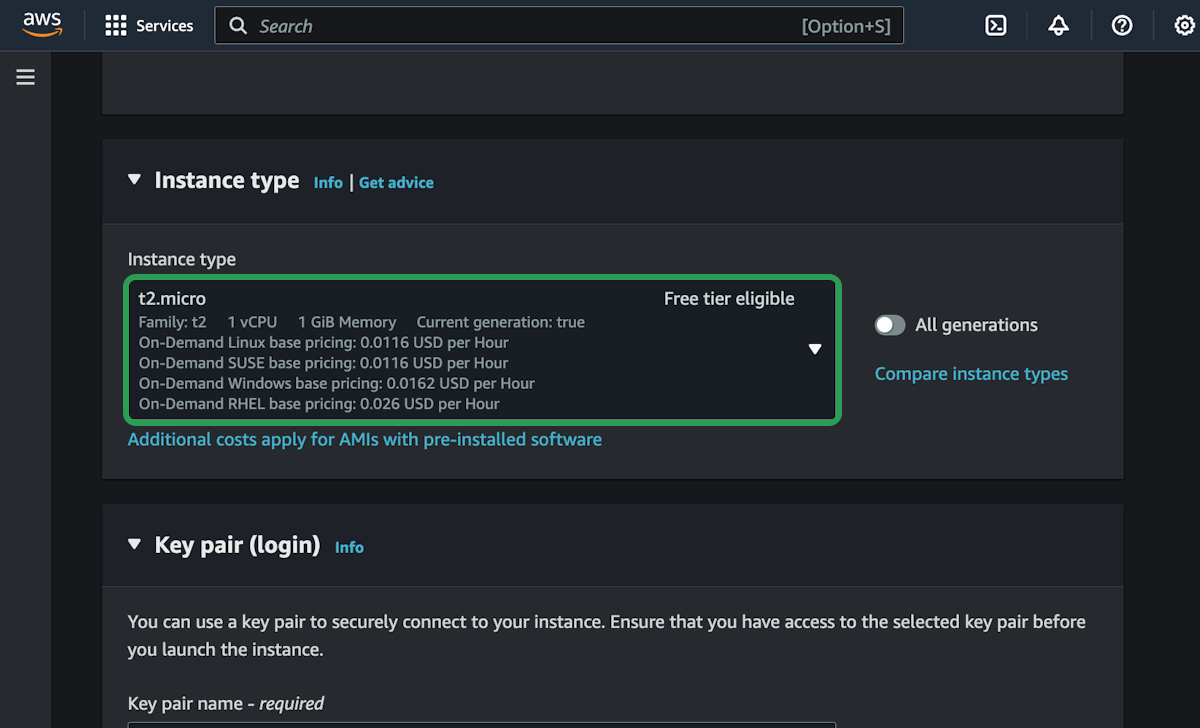
Task: Click On-Demand RHEL base pricing line
Action: 319,404
